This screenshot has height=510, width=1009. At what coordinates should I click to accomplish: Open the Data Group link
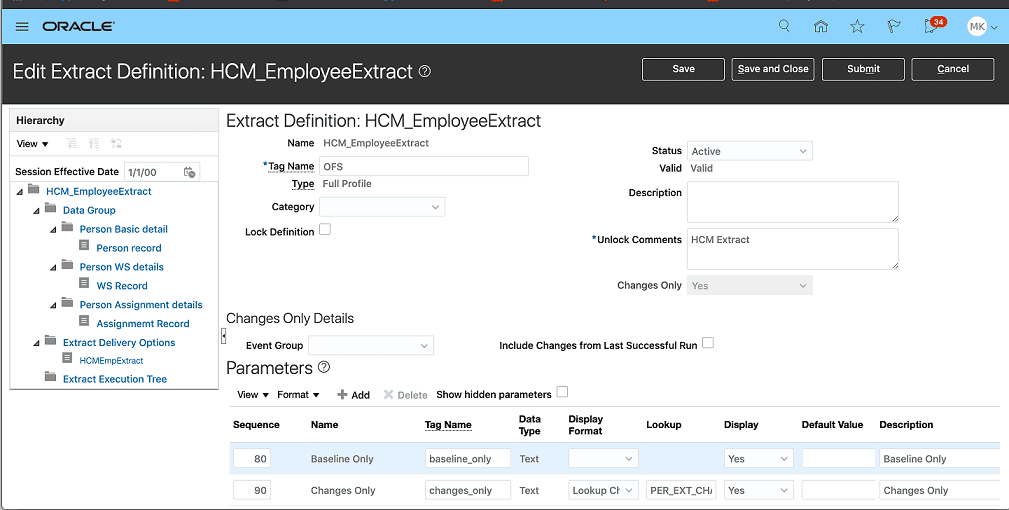[x=89, y=210]
